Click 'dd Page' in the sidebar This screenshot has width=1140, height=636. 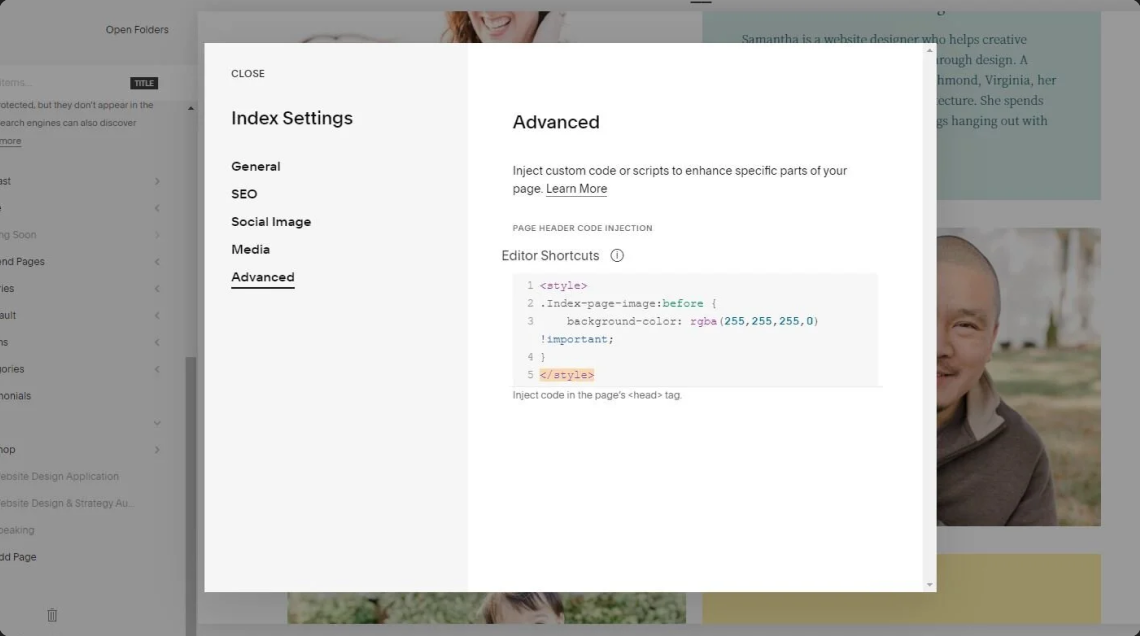[18, 557]
